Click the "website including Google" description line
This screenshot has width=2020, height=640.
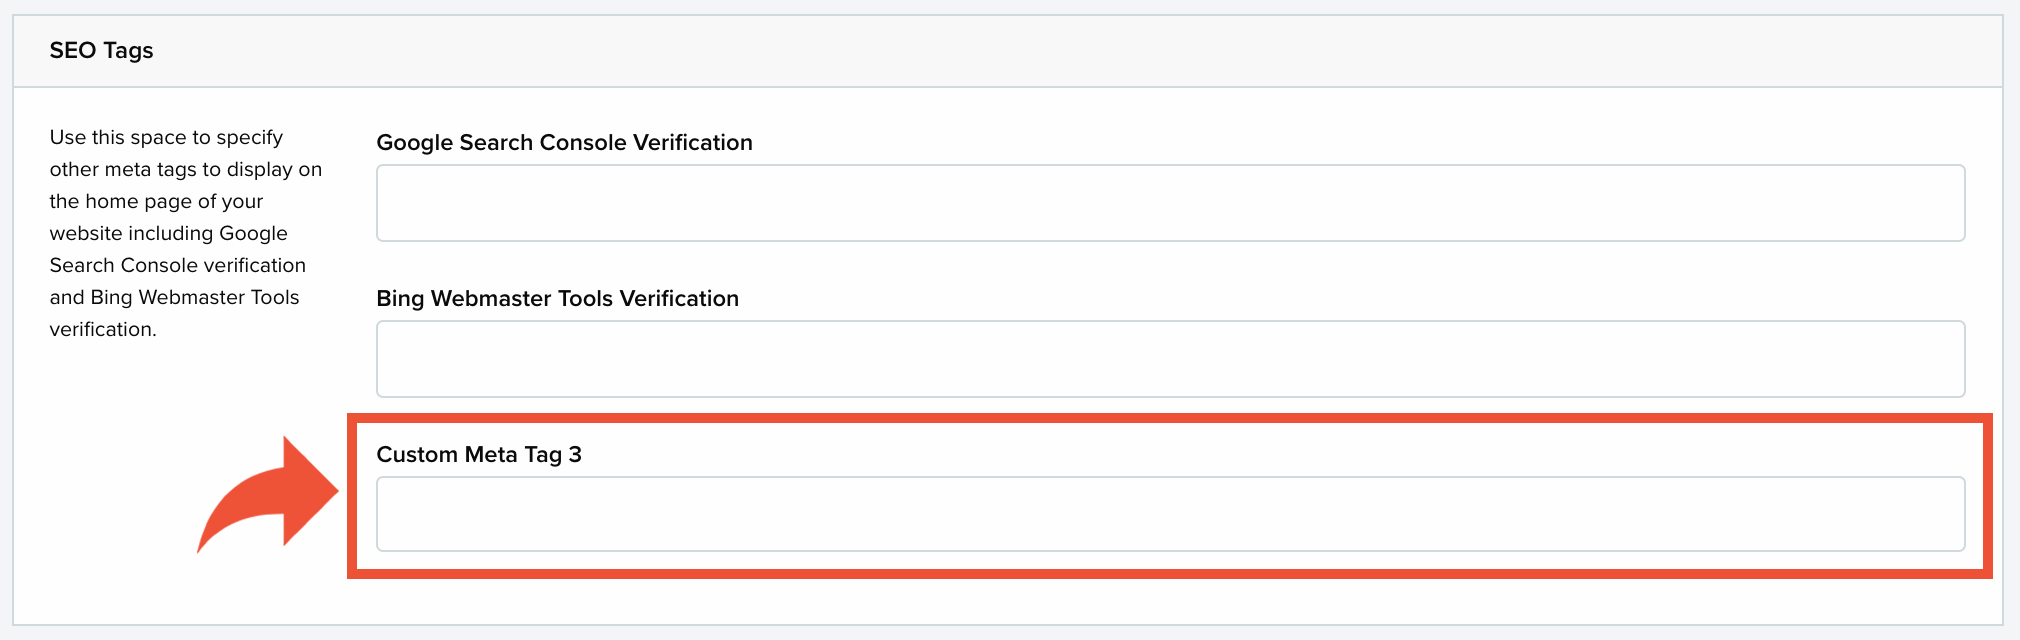pyautogui.click(x=168, y=233)
